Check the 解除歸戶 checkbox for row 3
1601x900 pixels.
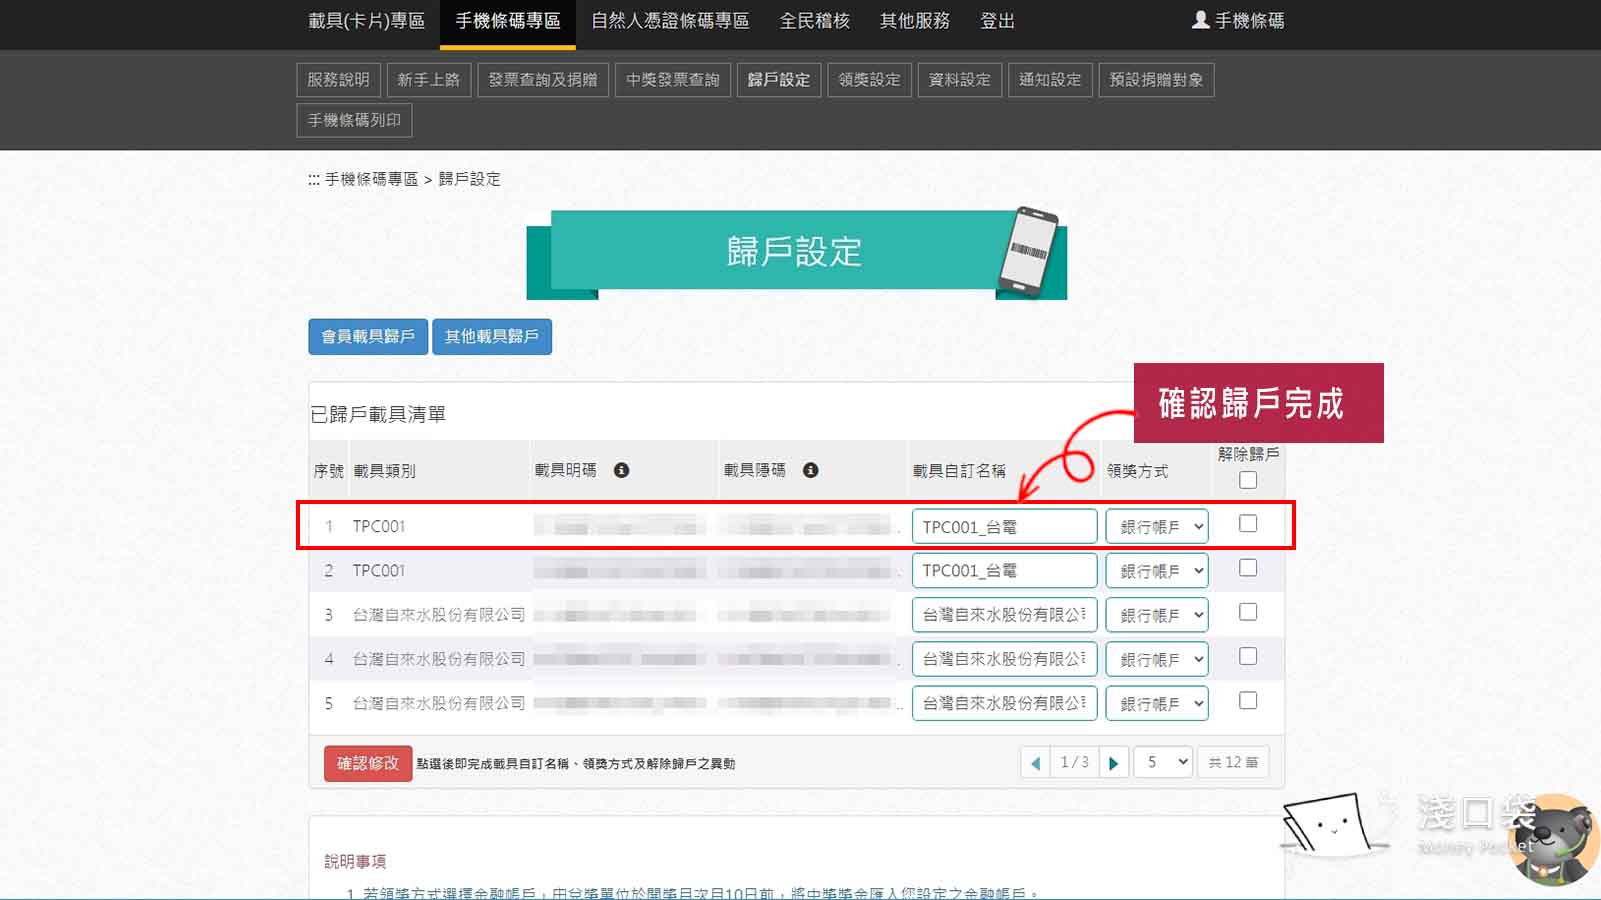pyautogui.click(x=1247, y=612)
